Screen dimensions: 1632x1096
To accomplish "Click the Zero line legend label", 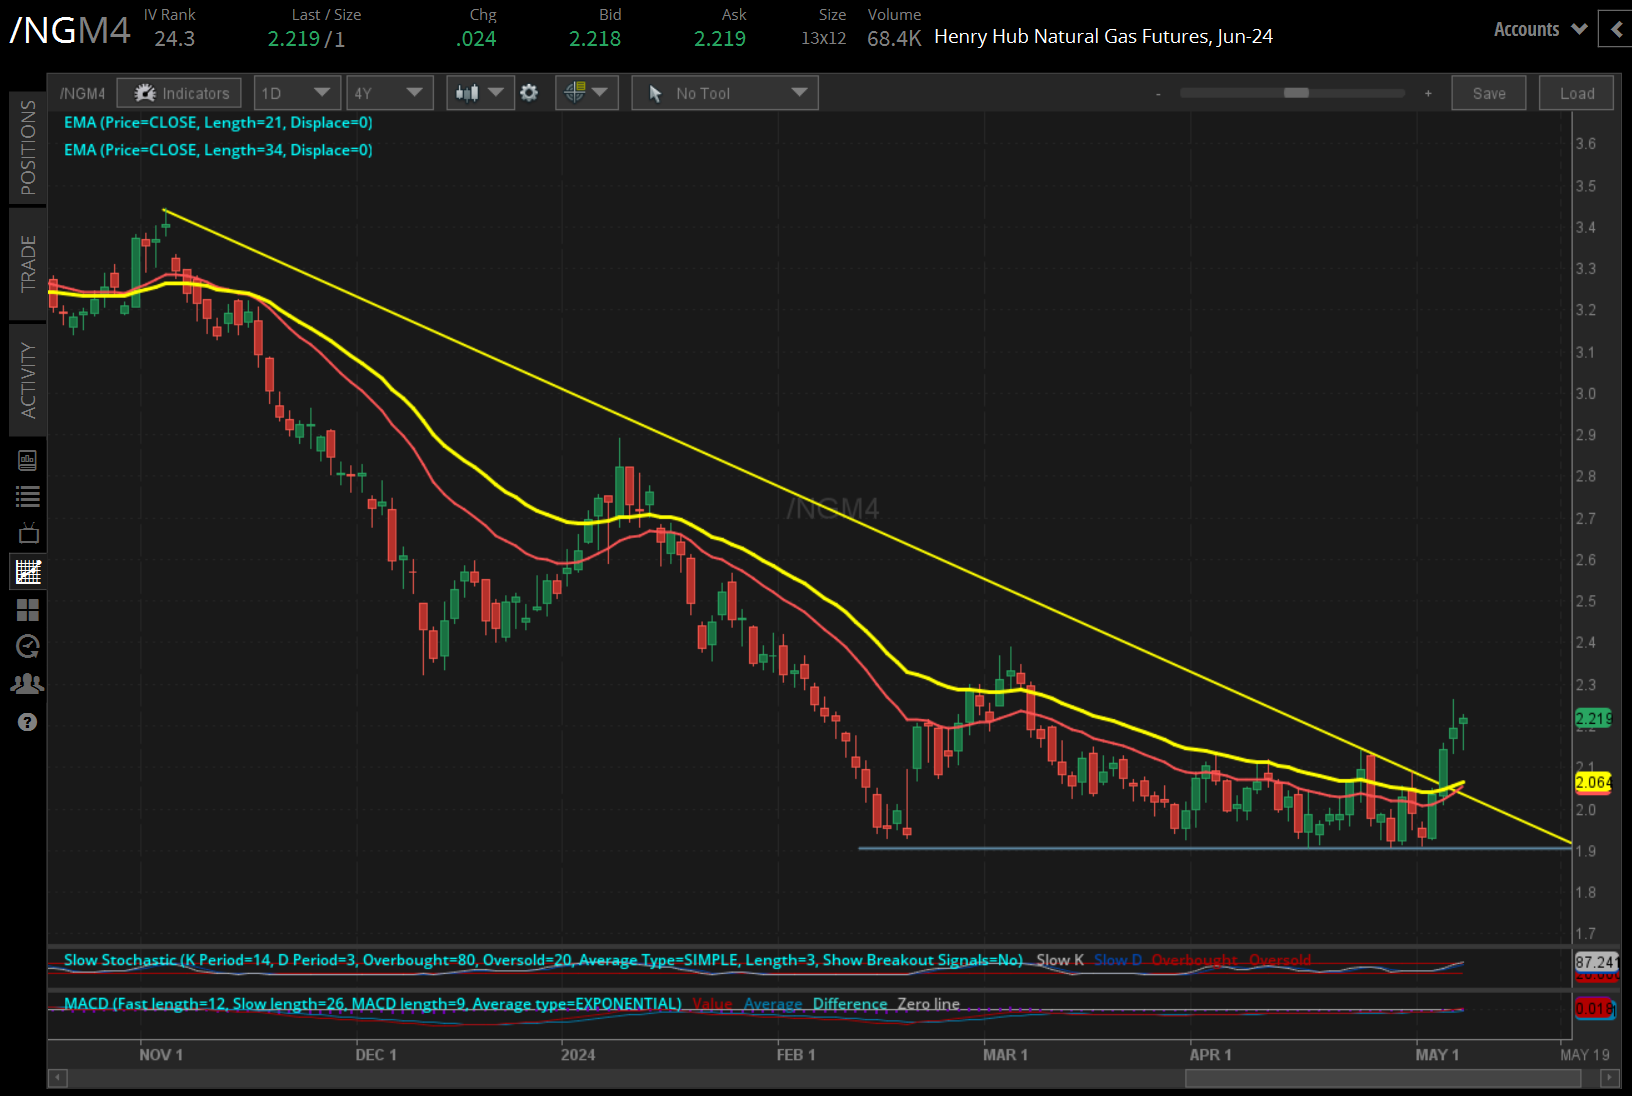I will click(x=929, y=1004).
